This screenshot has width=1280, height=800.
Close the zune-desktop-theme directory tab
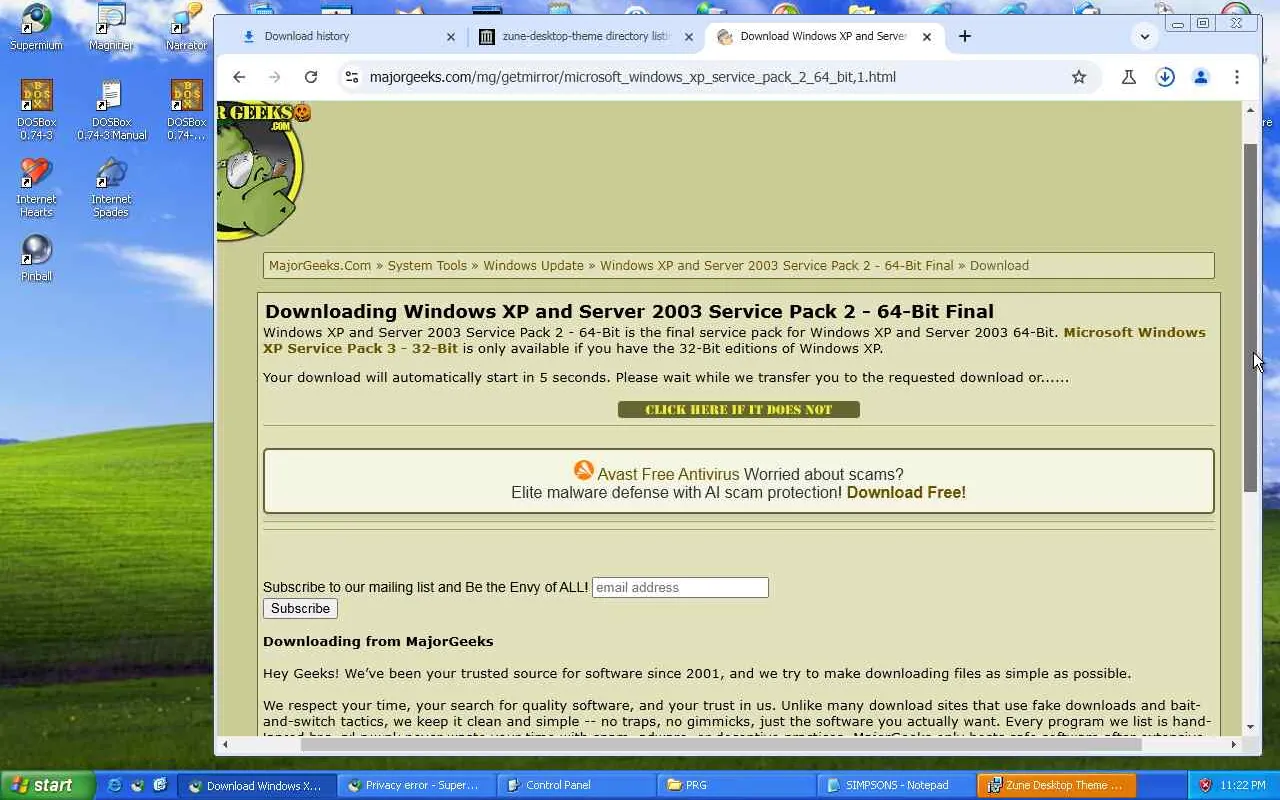click(688, 37)
